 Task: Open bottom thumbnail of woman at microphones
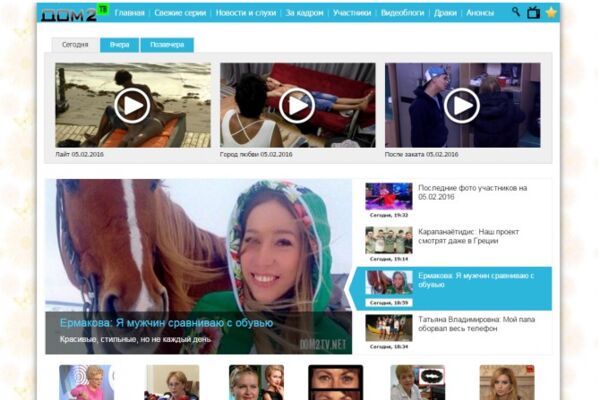173,382
